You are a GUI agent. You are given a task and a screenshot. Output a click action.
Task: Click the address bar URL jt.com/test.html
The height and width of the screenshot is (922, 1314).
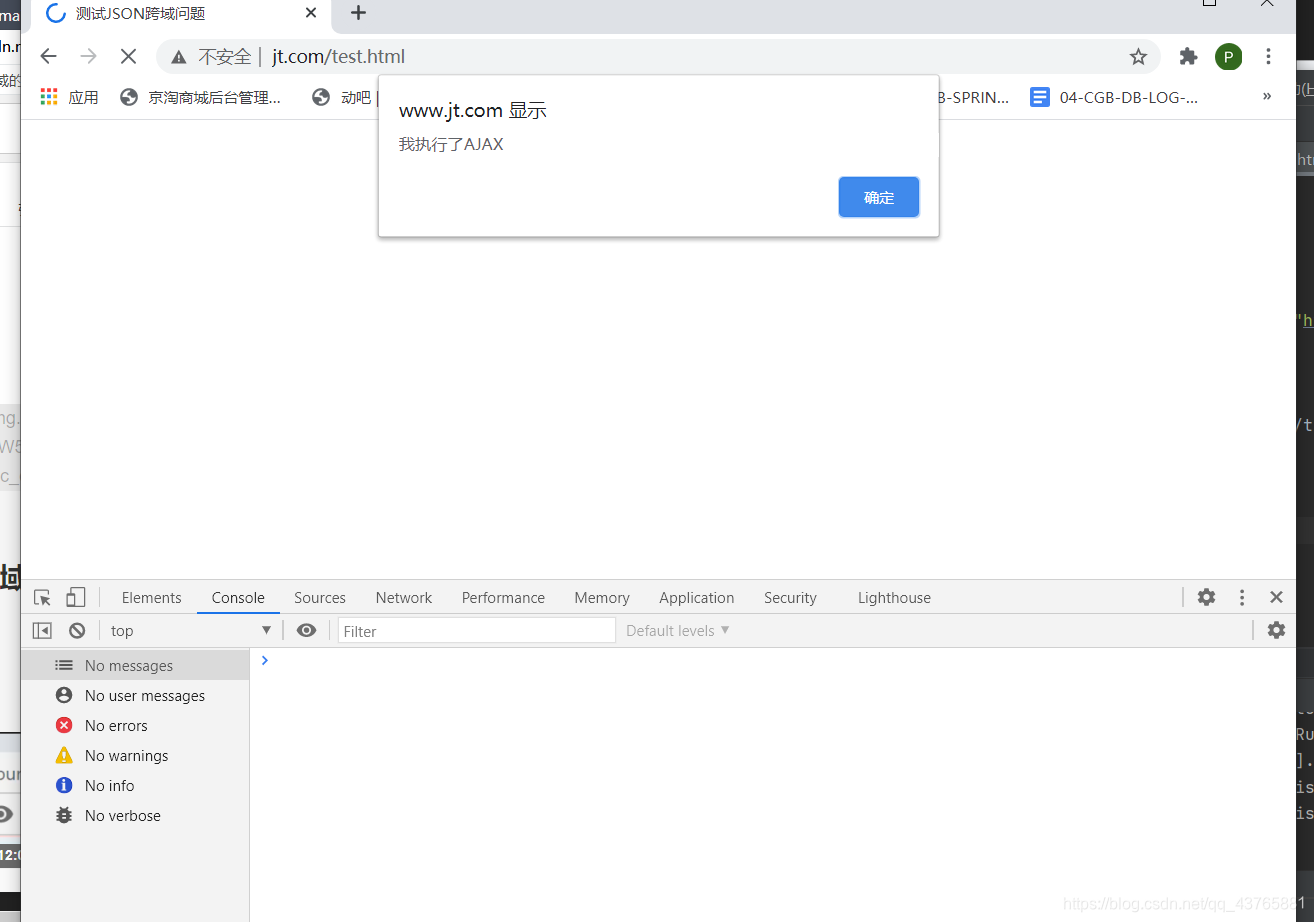pos(338,57)
